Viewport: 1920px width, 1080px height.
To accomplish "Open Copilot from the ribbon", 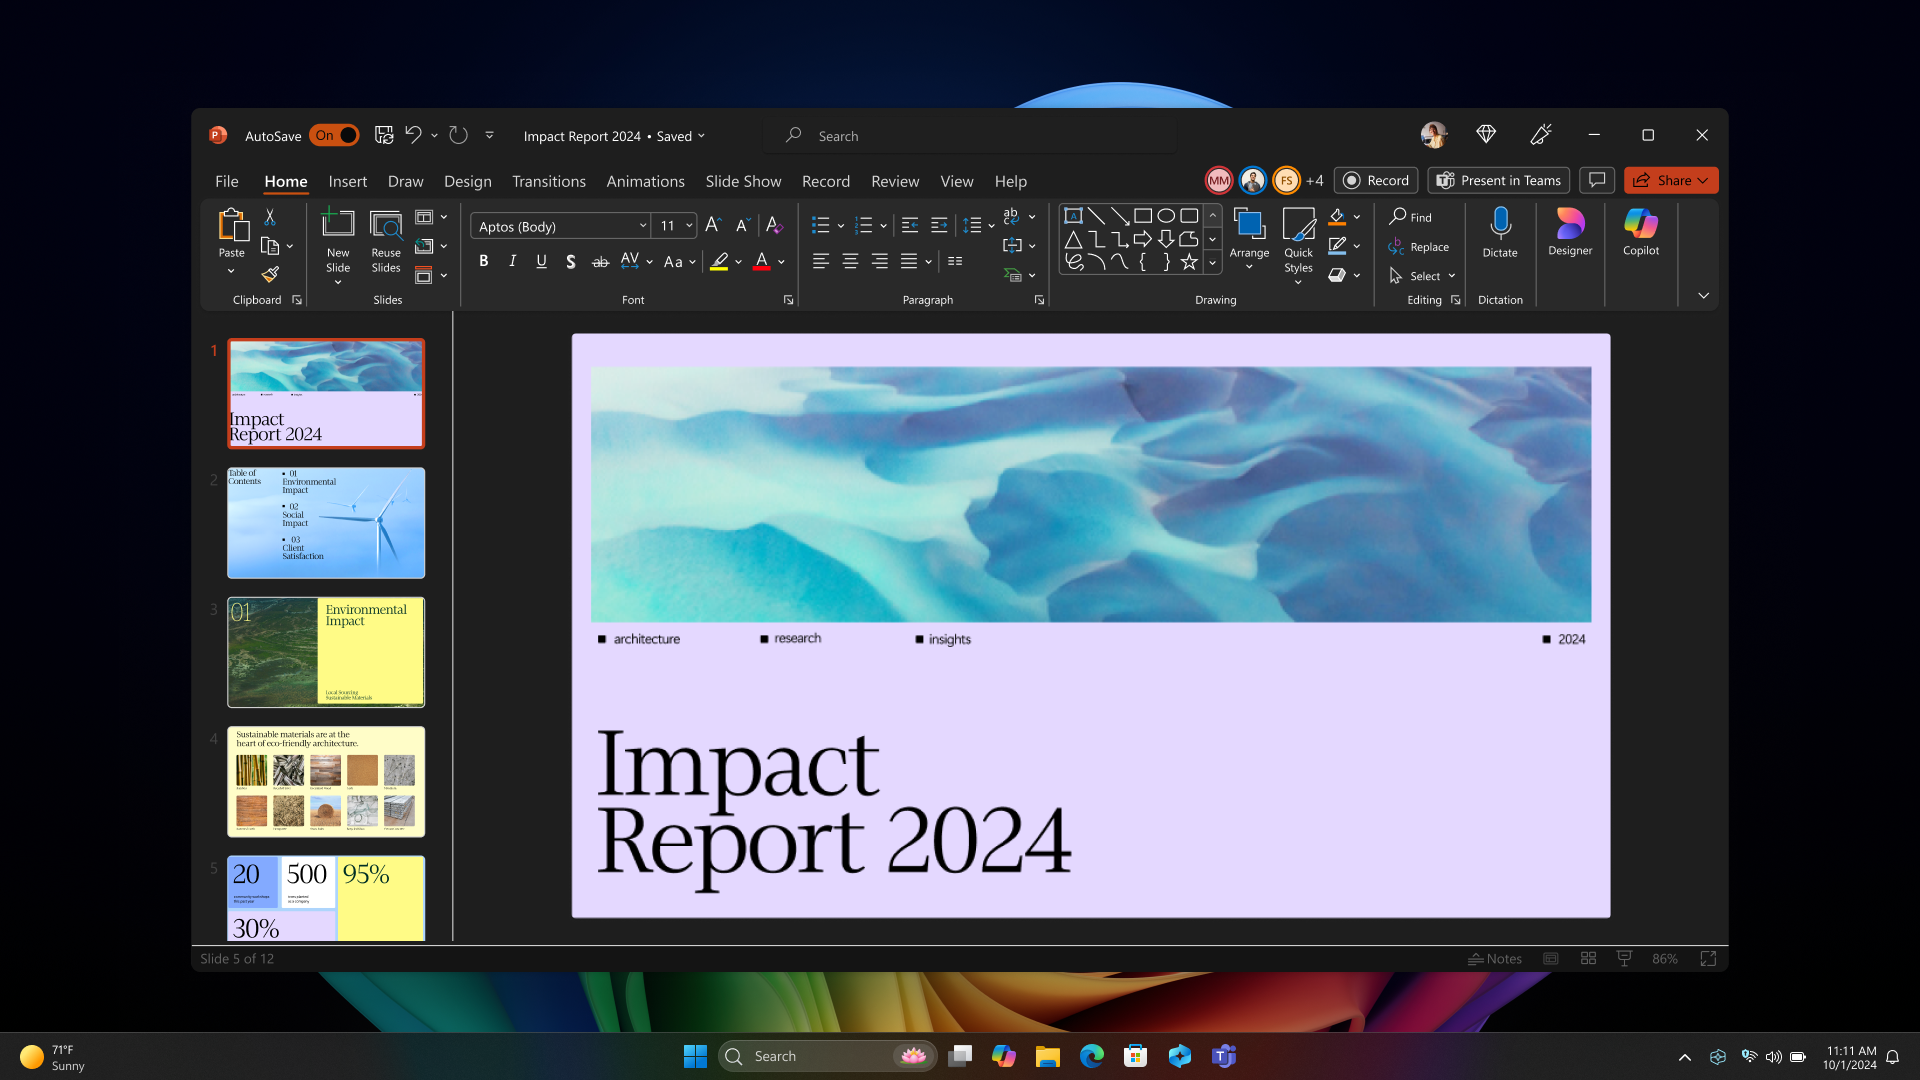I will pos(1640,231).
